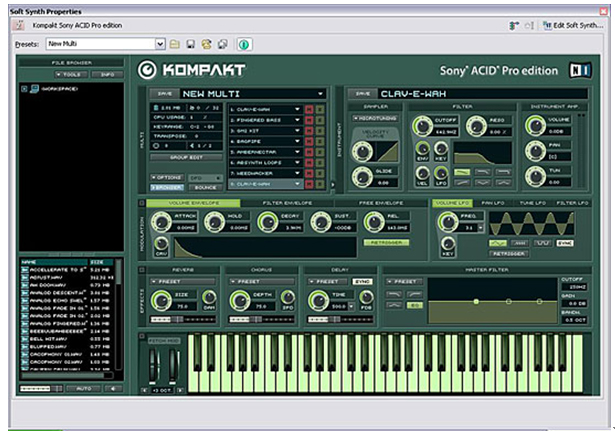Toggle the LFO Sync button
This screenshot has height=435, width=615.
[x=565, y=242]
